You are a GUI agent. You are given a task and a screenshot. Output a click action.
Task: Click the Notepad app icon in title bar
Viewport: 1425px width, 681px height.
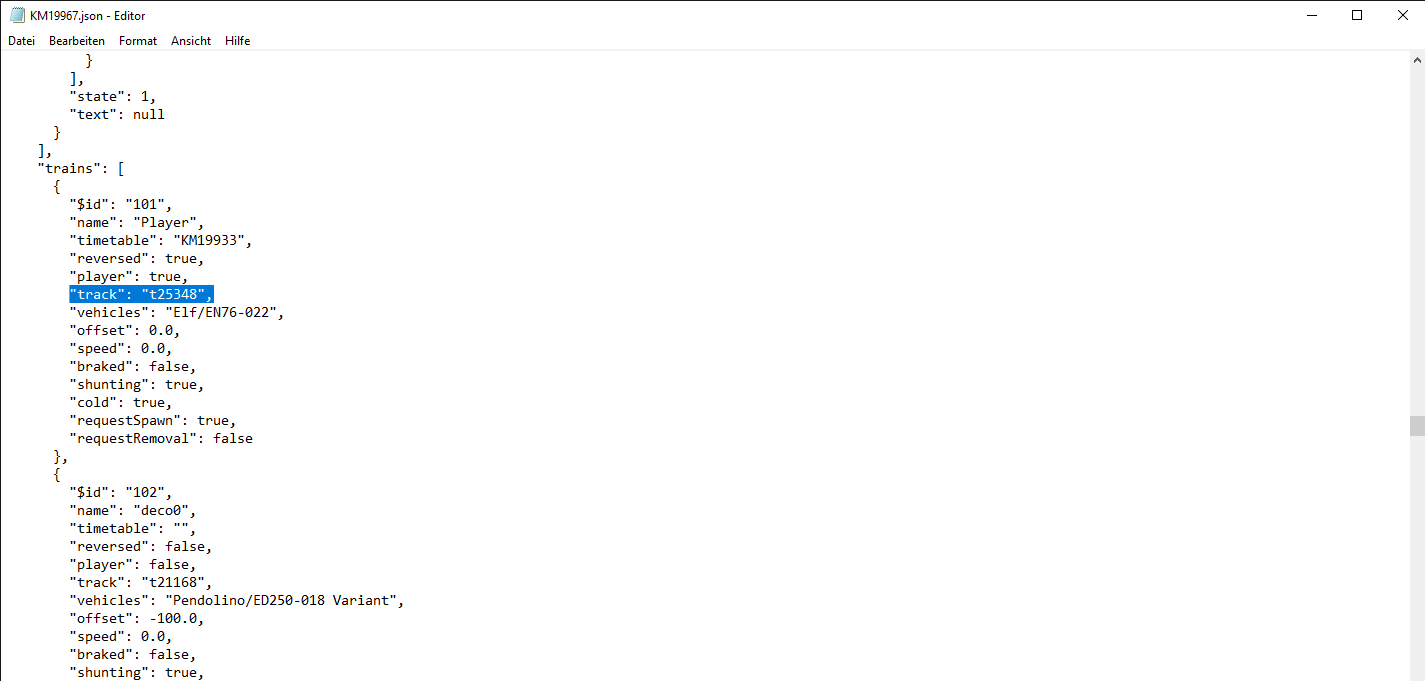pos(17,15)
